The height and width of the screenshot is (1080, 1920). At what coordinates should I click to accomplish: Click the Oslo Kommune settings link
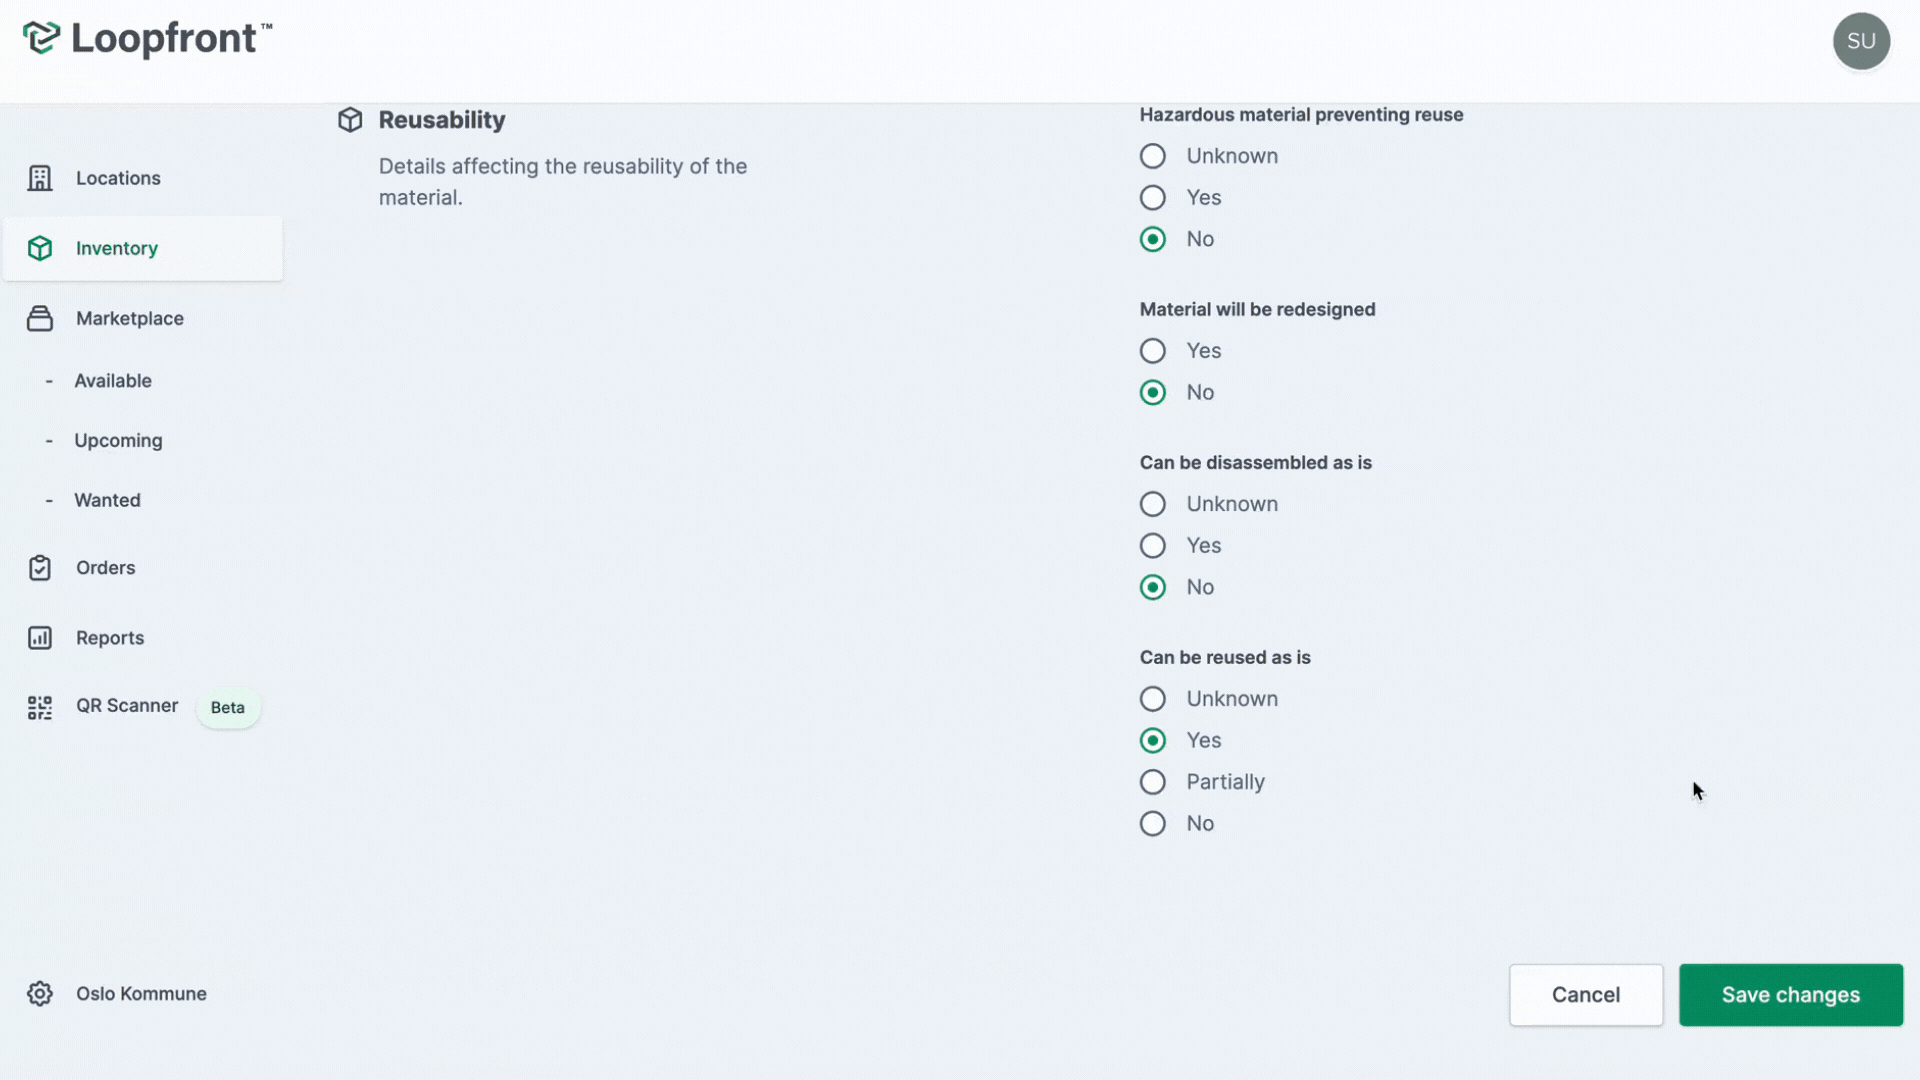click(x=141, y=994)
